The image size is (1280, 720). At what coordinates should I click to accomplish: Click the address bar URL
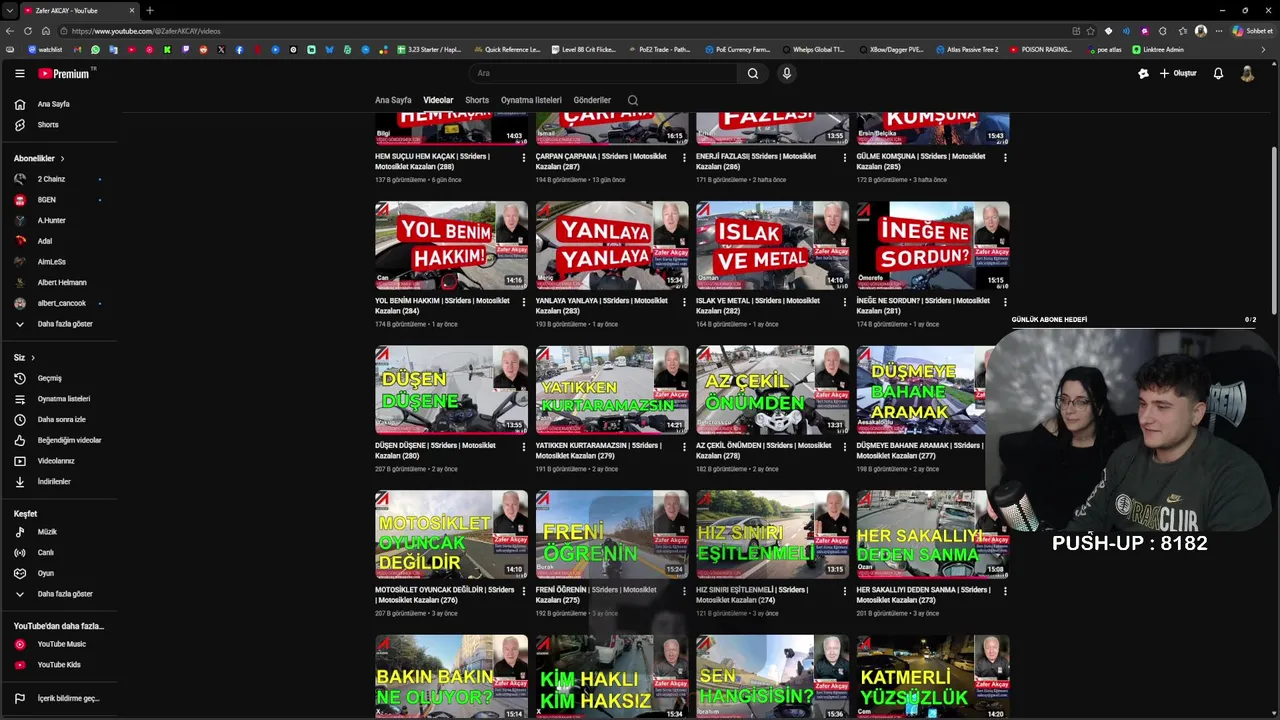click(x=146, y=31)
